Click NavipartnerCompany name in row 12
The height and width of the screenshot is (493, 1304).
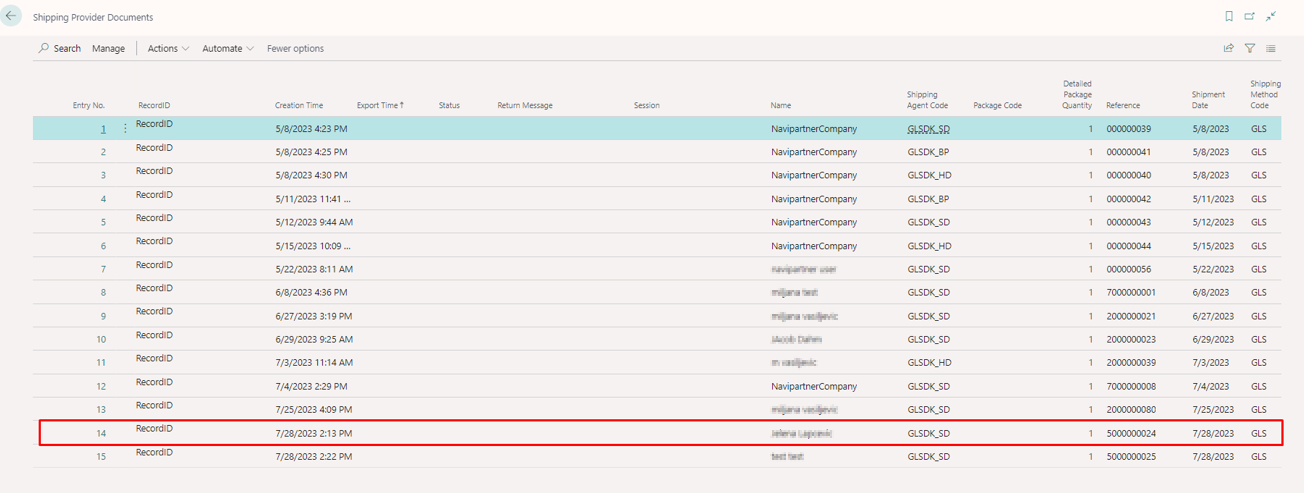coord(813,386)
